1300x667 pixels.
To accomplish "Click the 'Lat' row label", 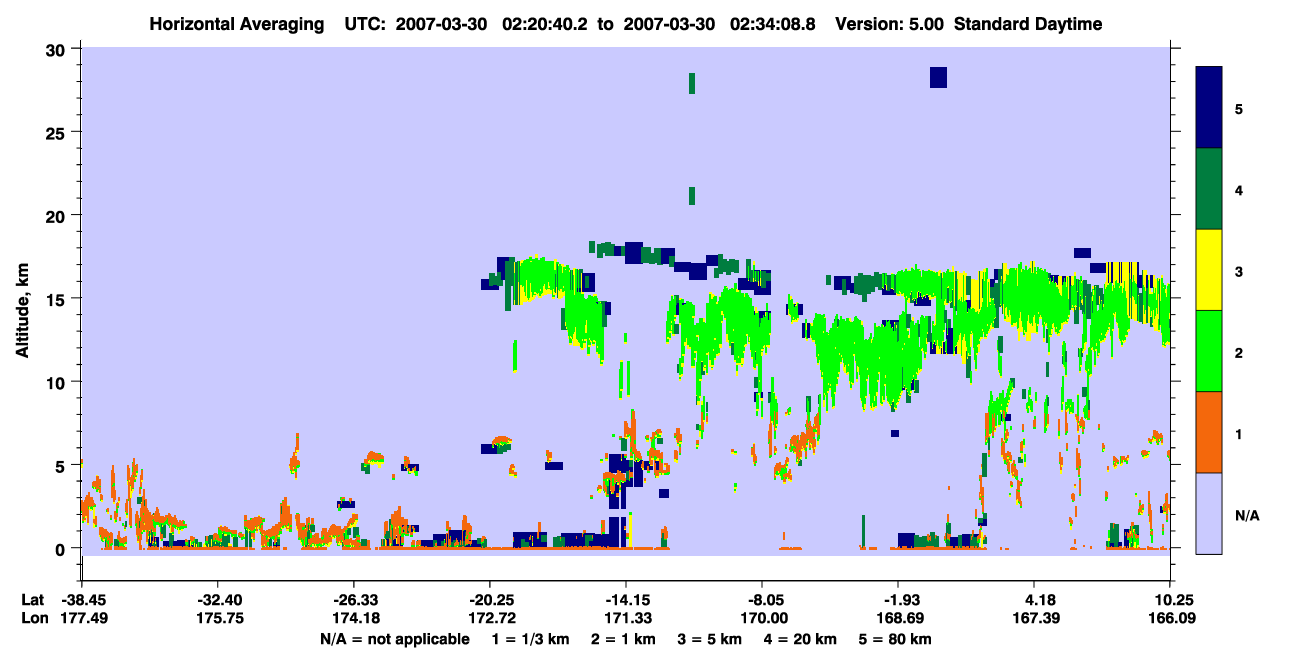I will click(32, 600).
